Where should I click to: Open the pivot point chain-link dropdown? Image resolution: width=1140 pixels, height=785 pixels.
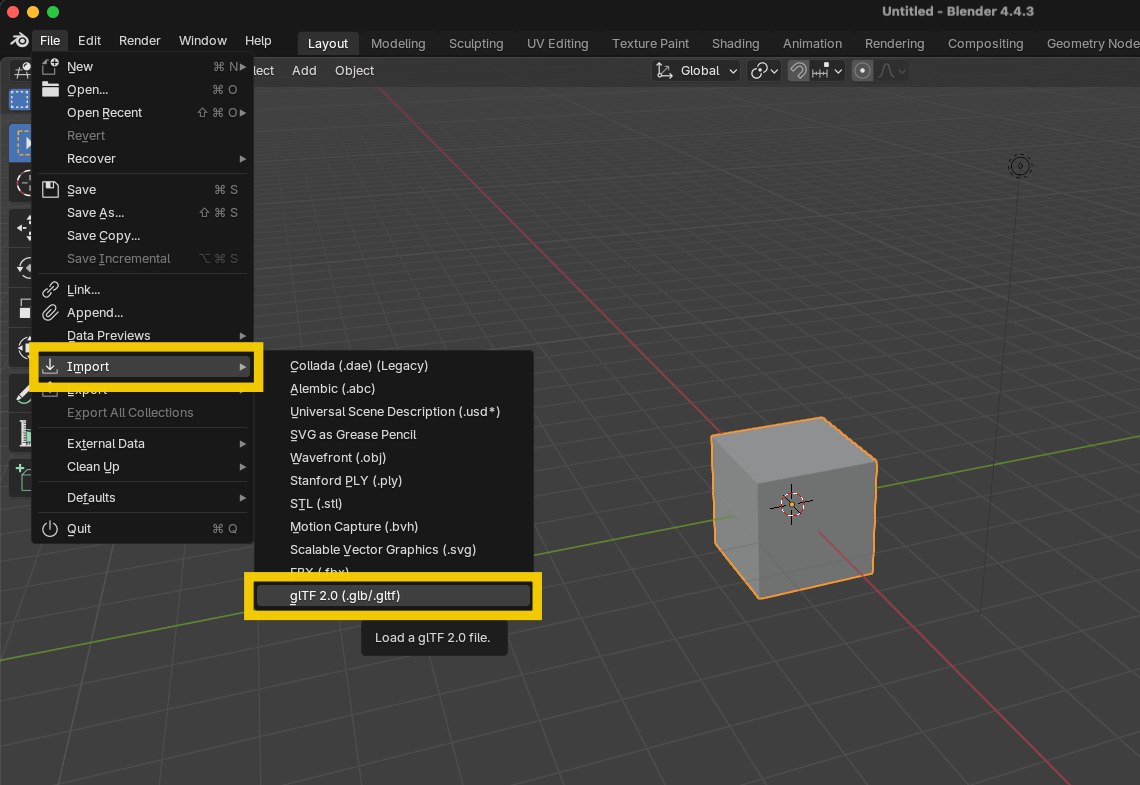click(x=764, y=71)
